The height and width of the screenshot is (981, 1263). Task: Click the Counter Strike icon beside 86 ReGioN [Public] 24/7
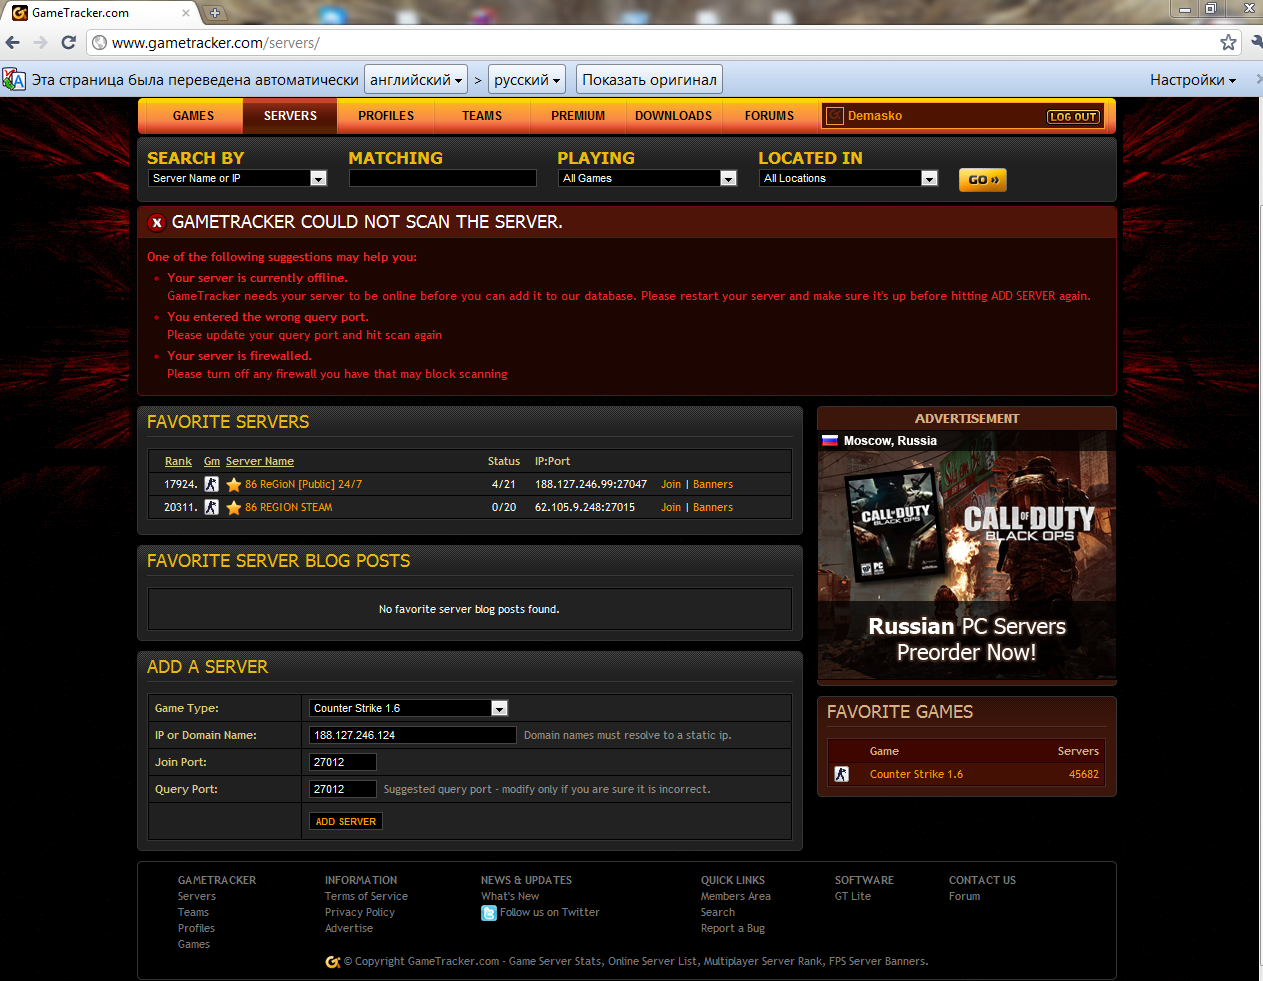click(211, 484)
